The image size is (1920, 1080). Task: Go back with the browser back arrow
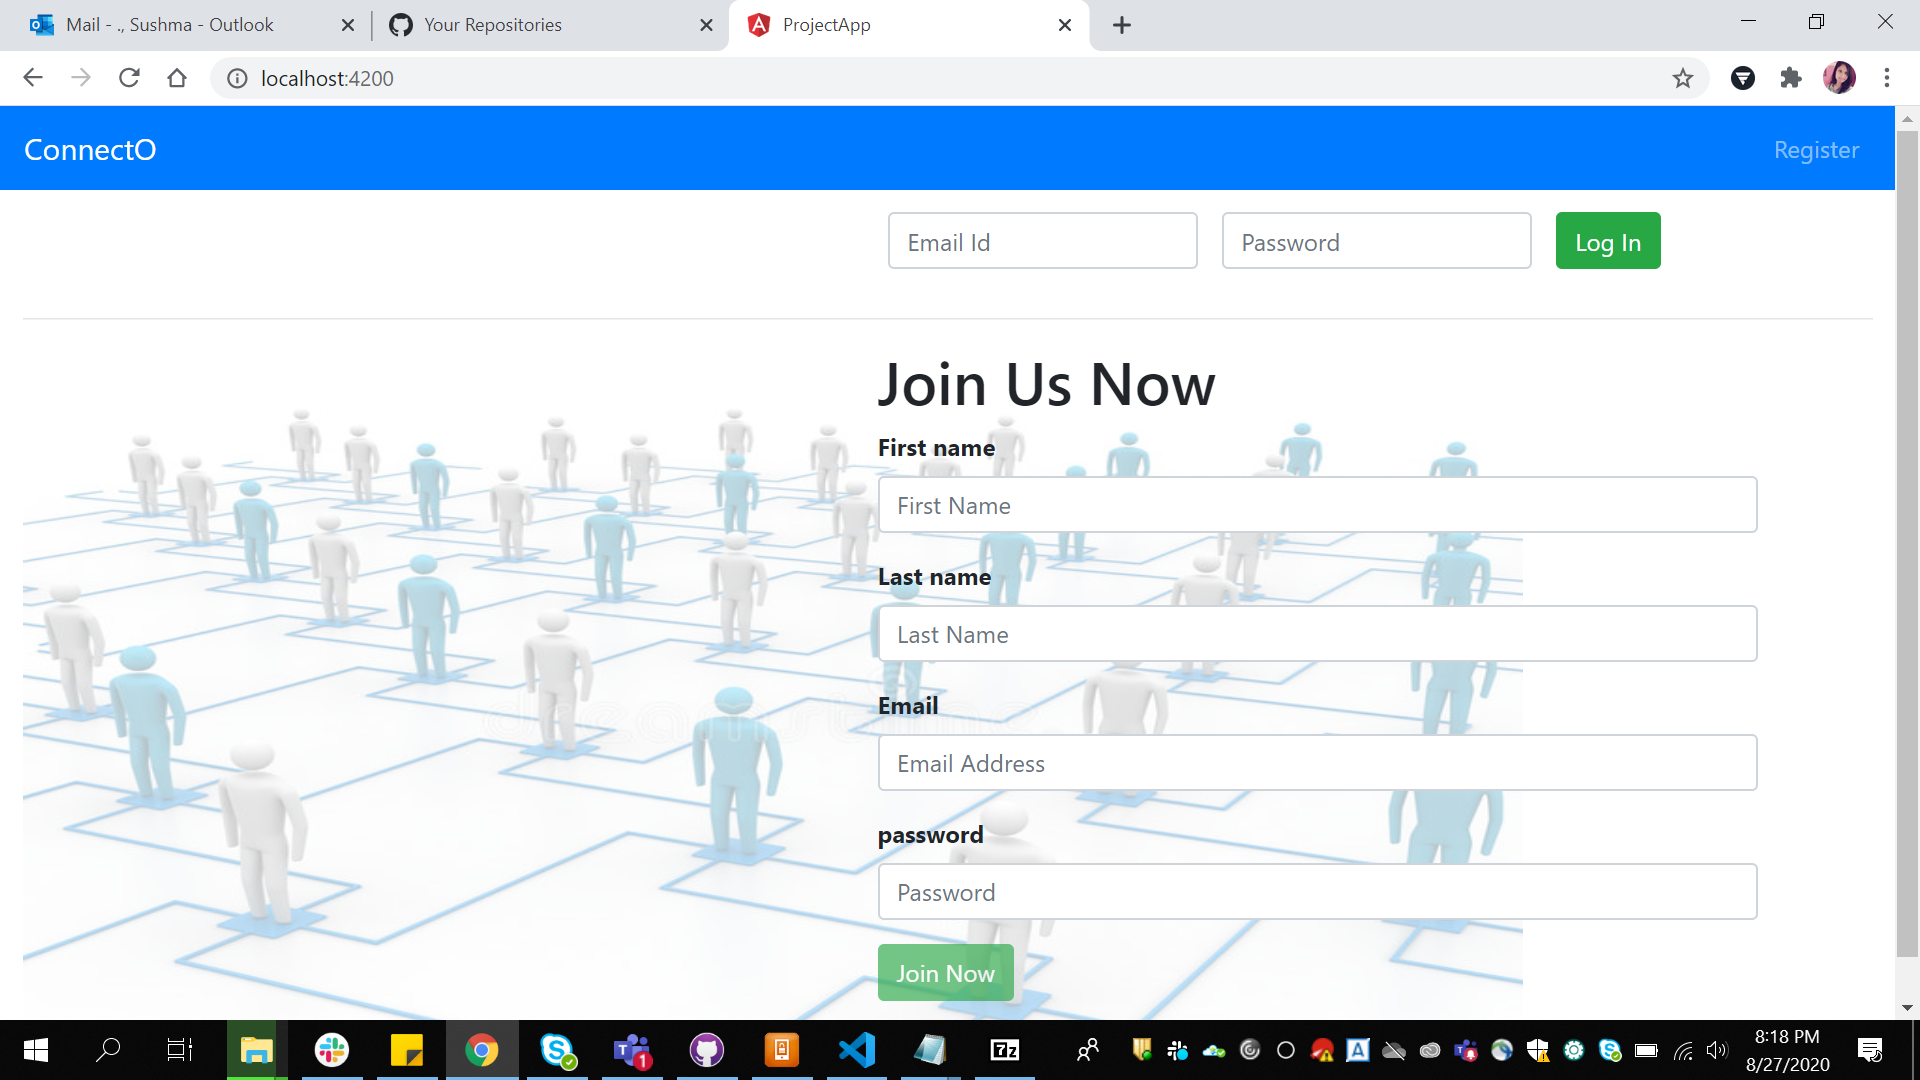click(33, 78)
